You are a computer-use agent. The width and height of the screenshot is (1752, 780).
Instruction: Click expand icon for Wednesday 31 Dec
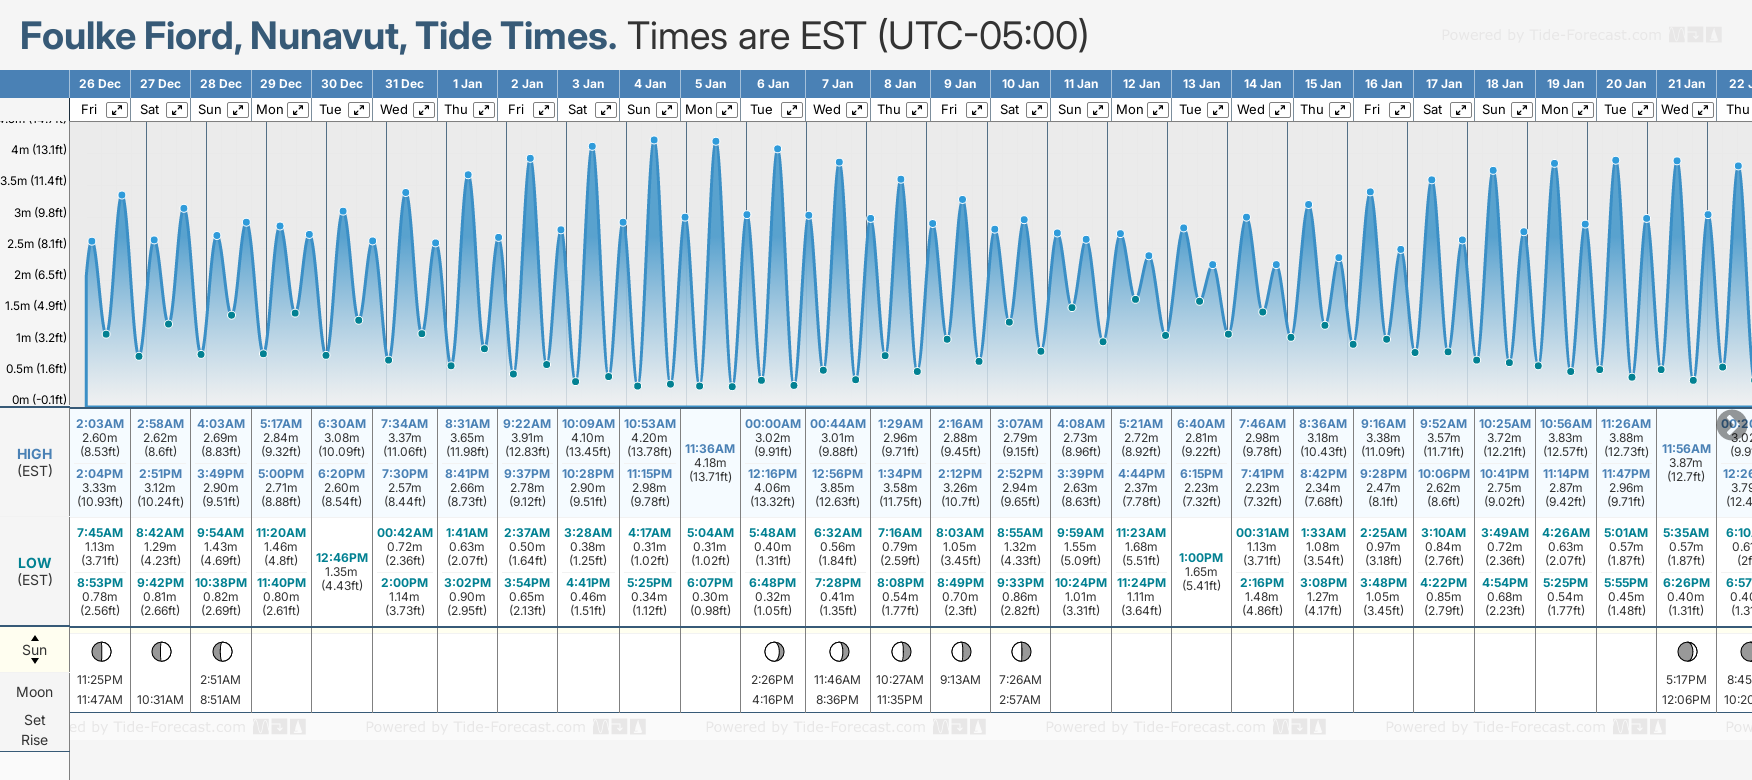[x=424, y=110]
